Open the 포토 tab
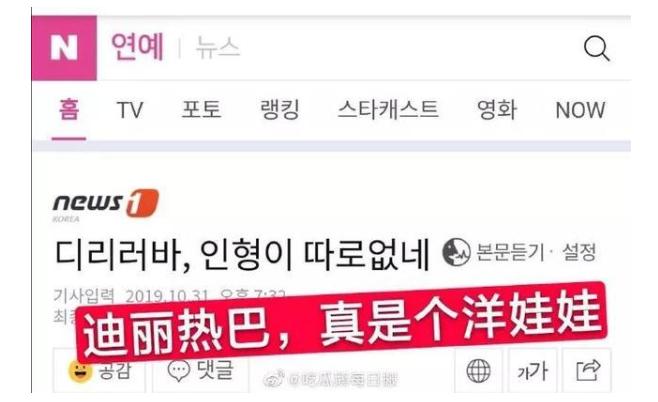This screenshot has height=402, width=658. (201, 110)
